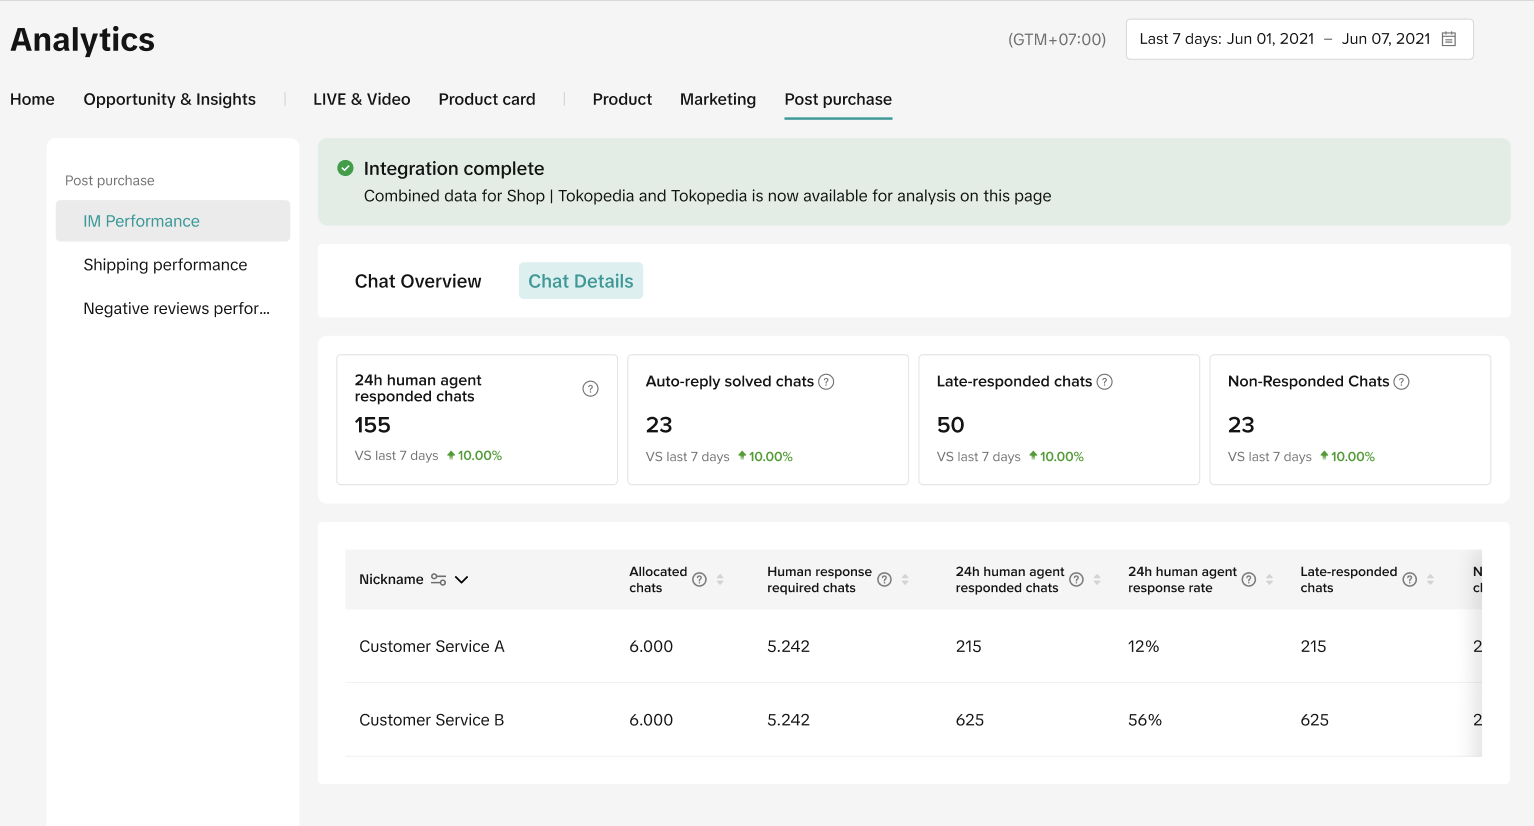Viewport: 1534px width, 826px height.
Task: Expand the Nickname dropdown chevron
Action: 462,580
